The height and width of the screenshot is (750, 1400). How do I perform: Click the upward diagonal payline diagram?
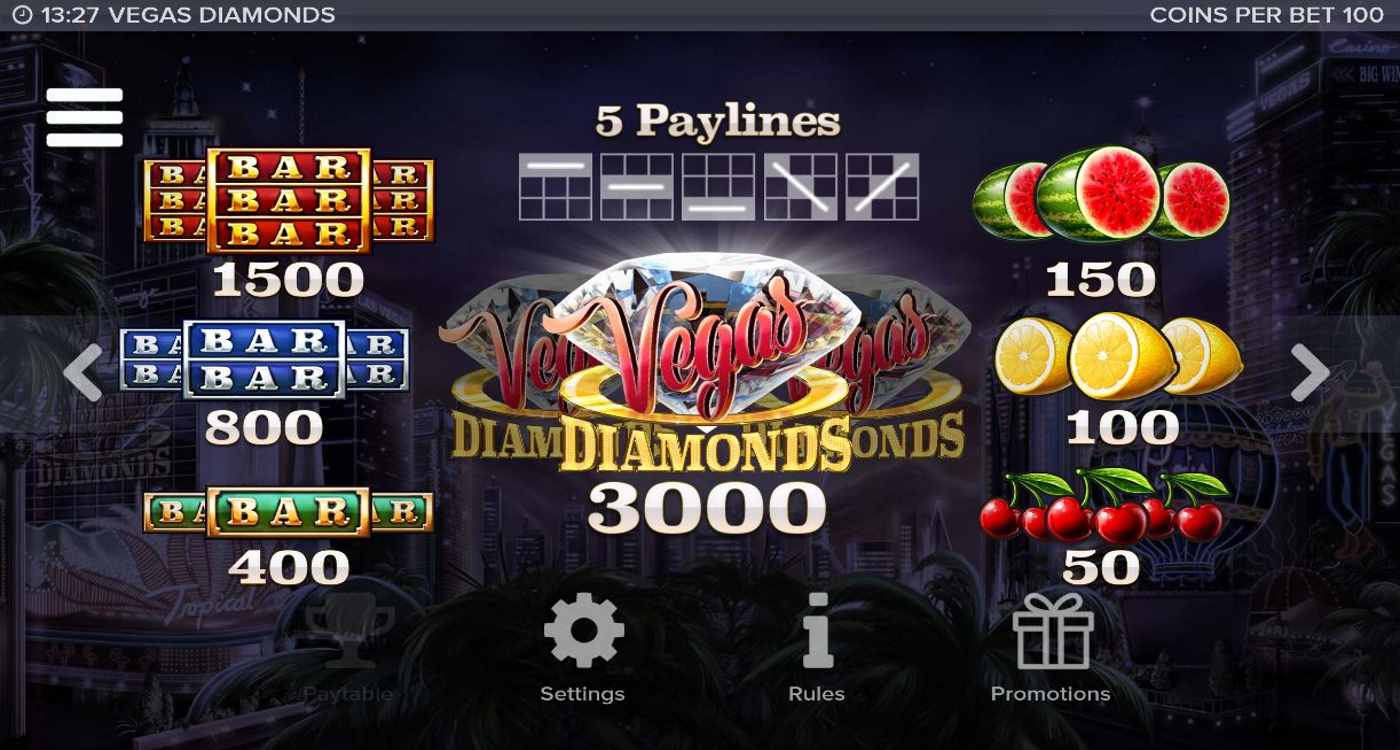click(x=882, y=186)
